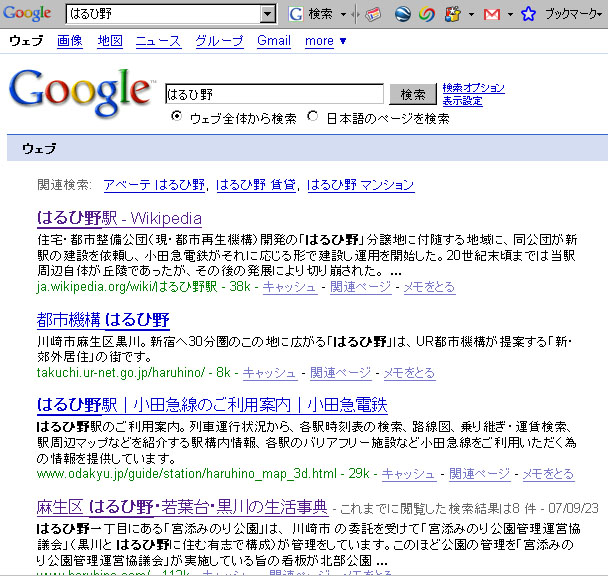This screenshot has width=608, height=576.
Task: Switch to the 画像 tab
Action: (x=70, y=41)
